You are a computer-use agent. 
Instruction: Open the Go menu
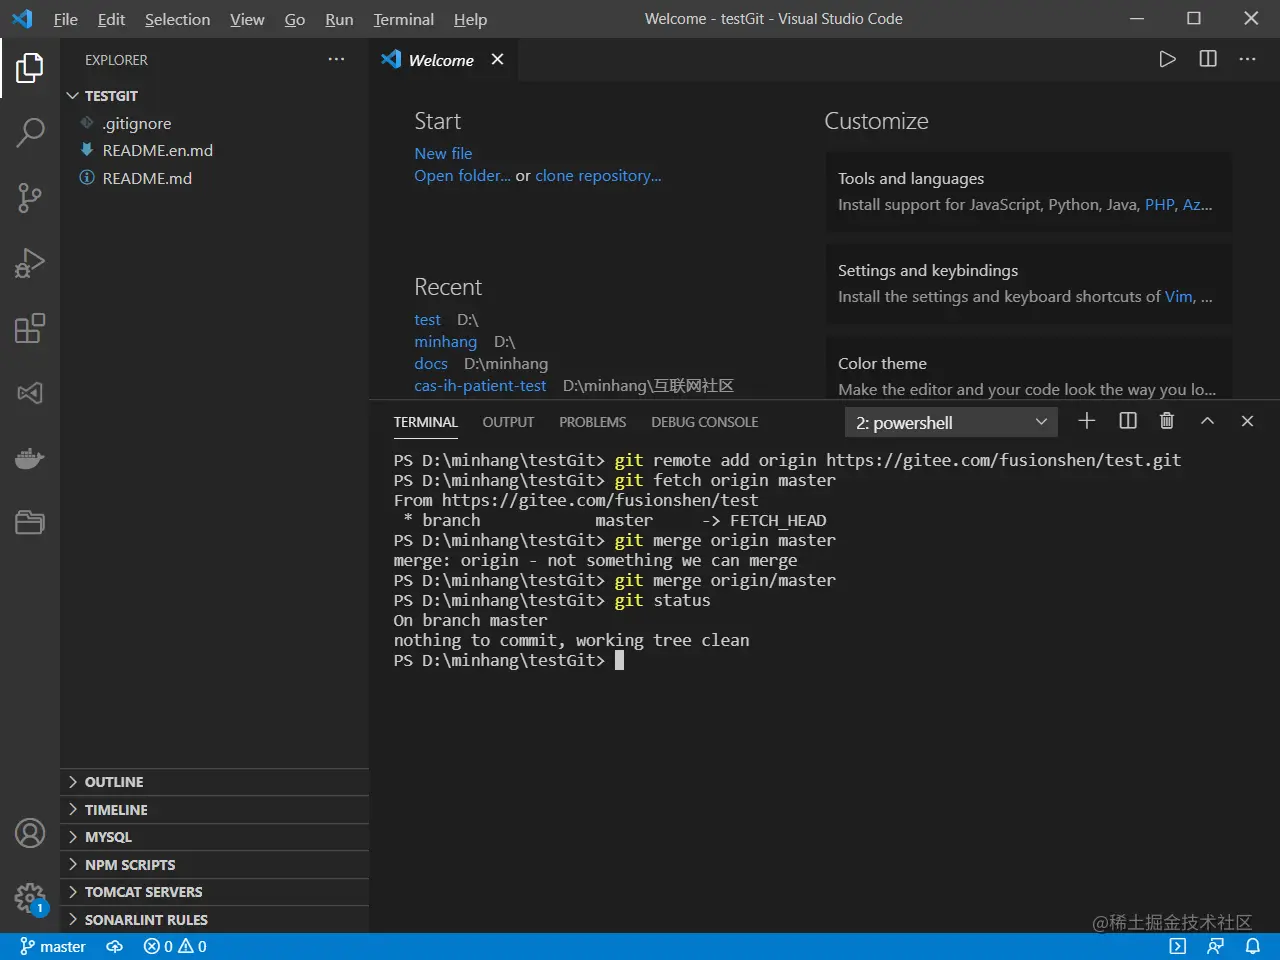pyautogui.click(x=295, y=19)
